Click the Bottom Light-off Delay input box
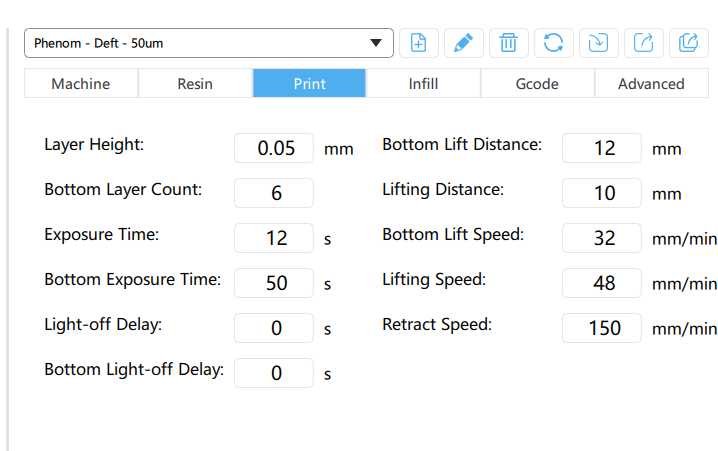 (x=274, y=373)
